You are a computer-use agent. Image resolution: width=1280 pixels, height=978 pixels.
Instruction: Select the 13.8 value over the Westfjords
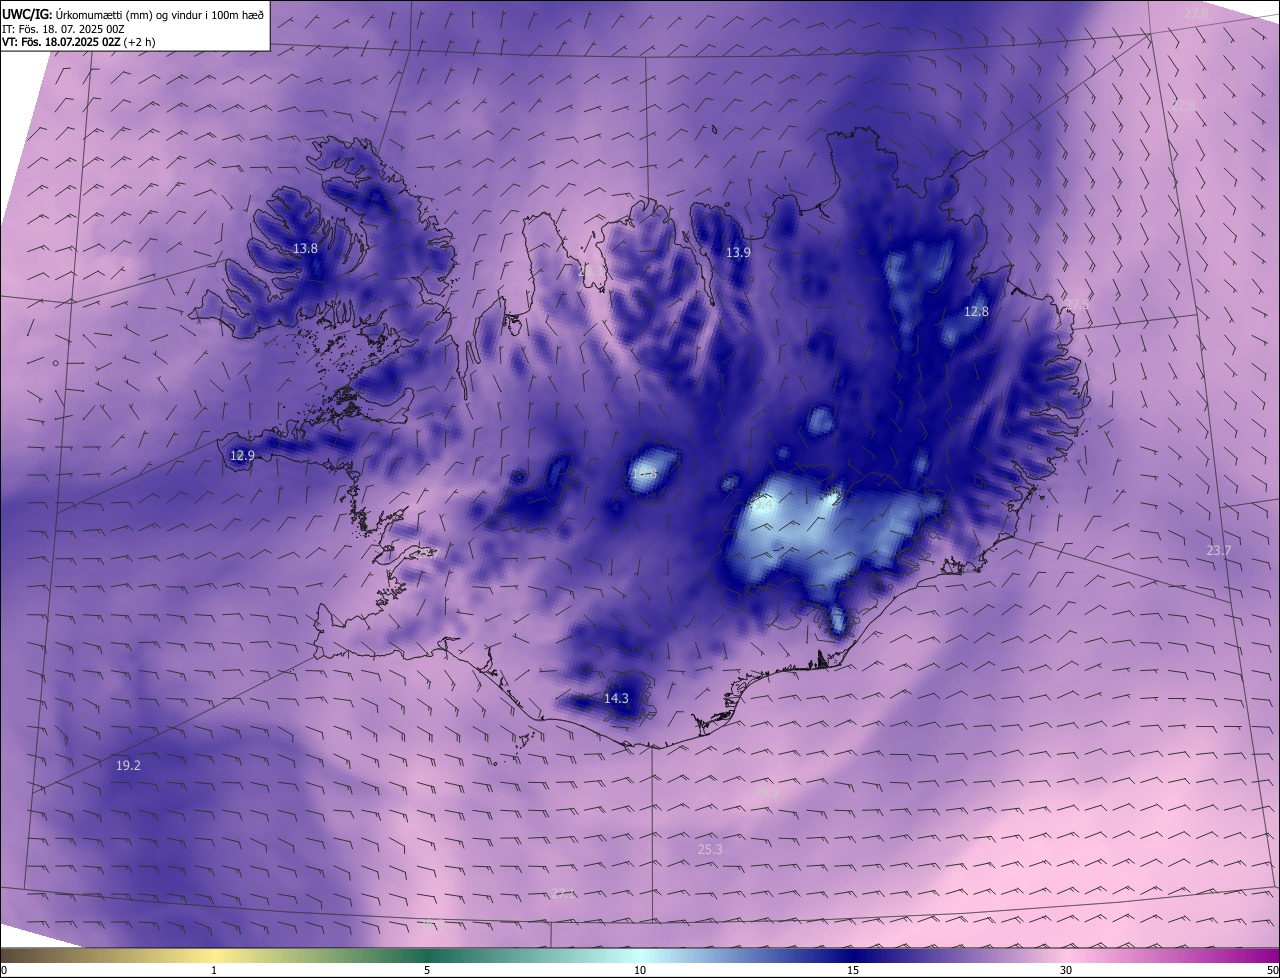305,248
